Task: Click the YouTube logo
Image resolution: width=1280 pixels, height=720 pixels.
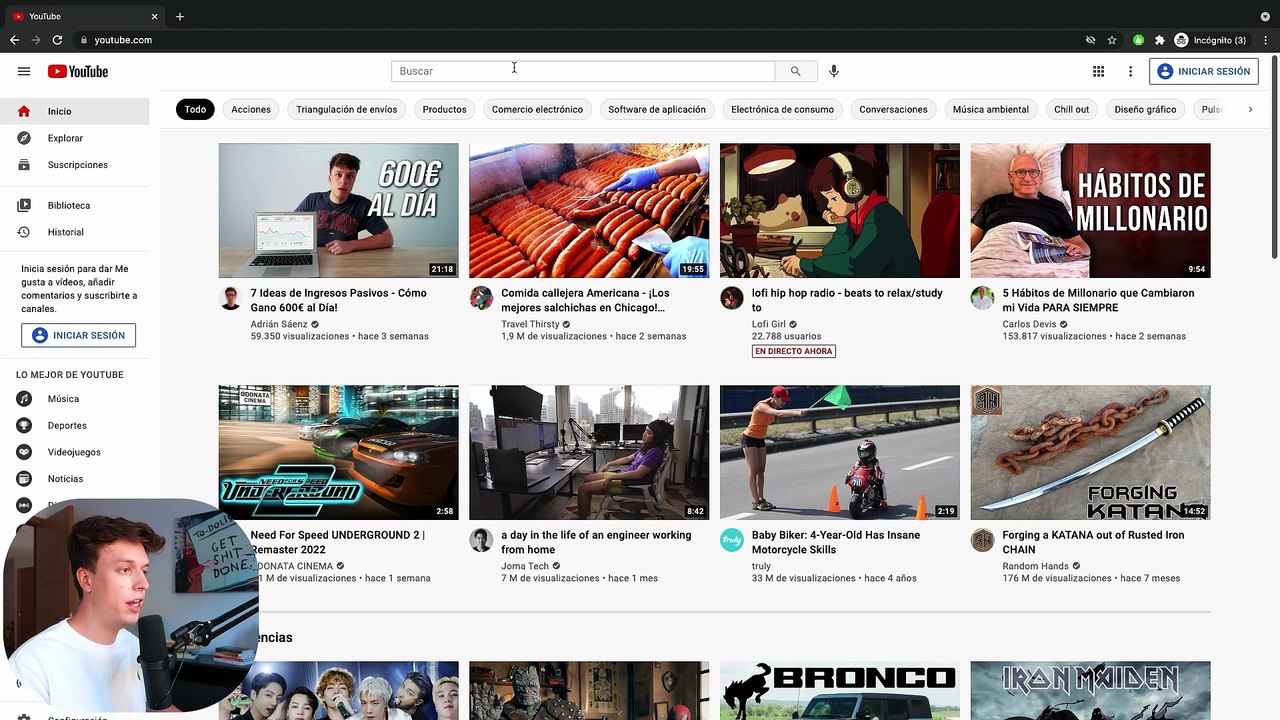Action: tap(77, 71)
